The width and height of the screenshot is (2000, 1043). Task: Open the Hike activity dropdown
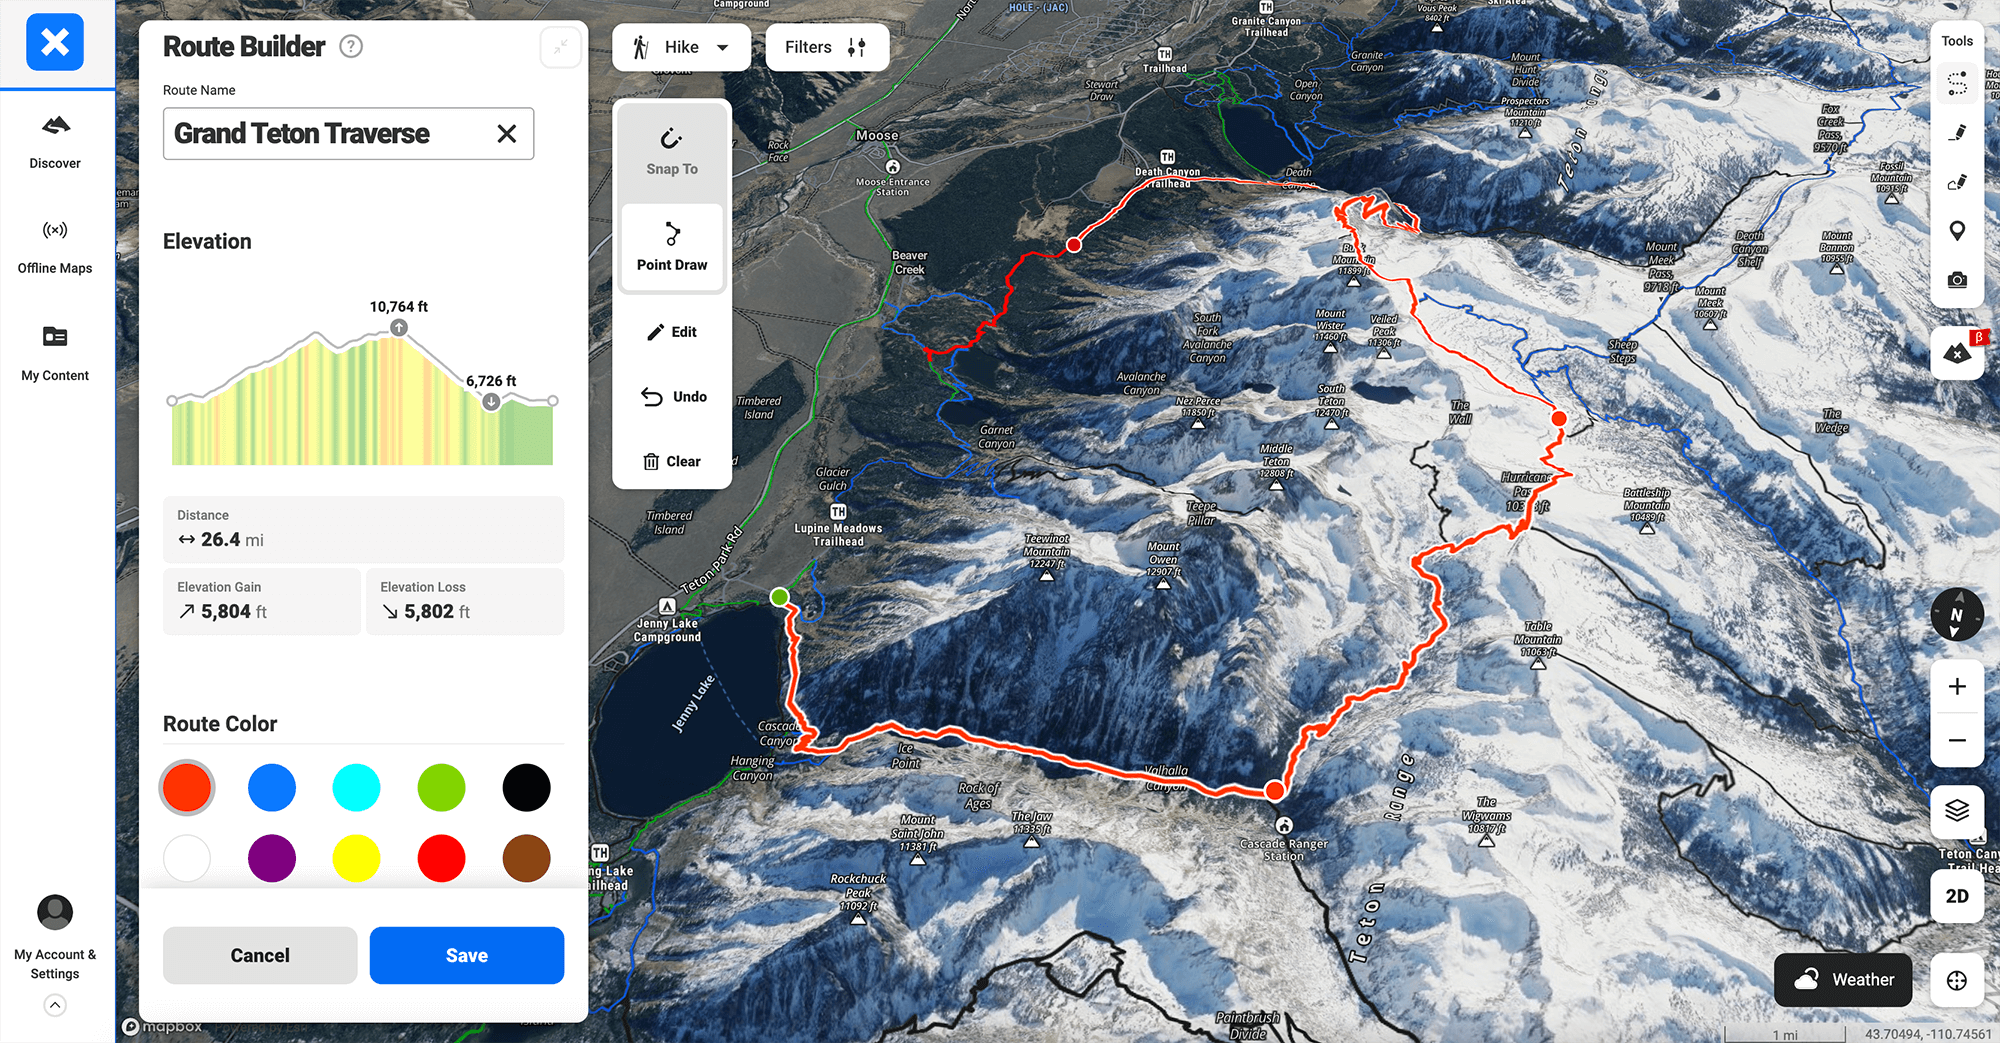click(681, 47)
